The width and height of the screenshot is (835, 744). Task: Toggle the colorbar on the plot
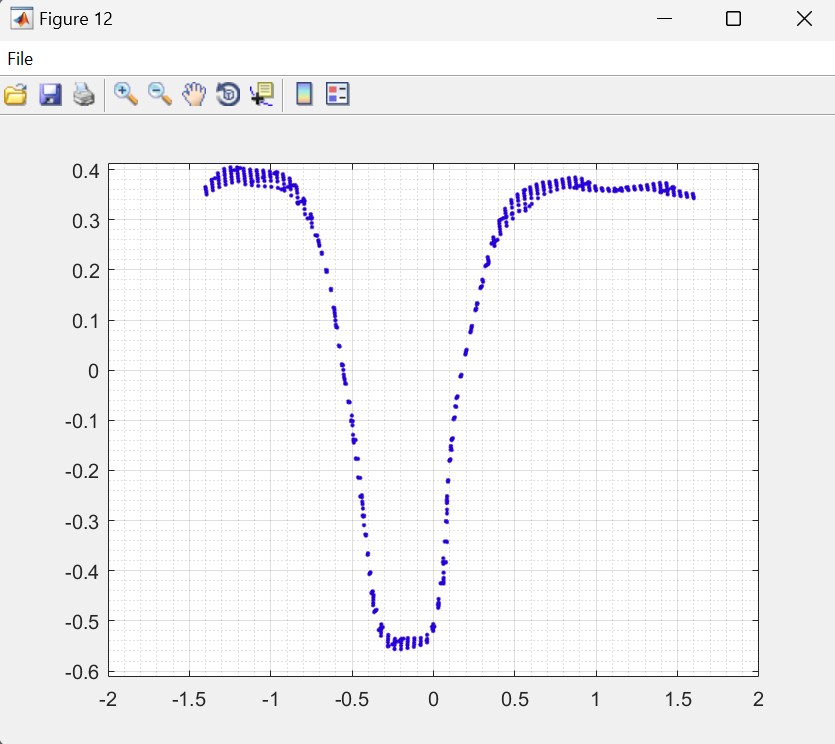click(x=304, y=95)
